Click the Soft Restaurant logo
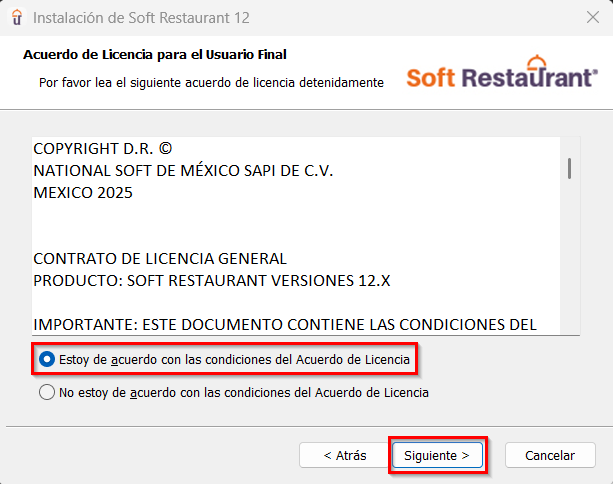The width and height of the screenshot is (613, 484). coord(502,72)
